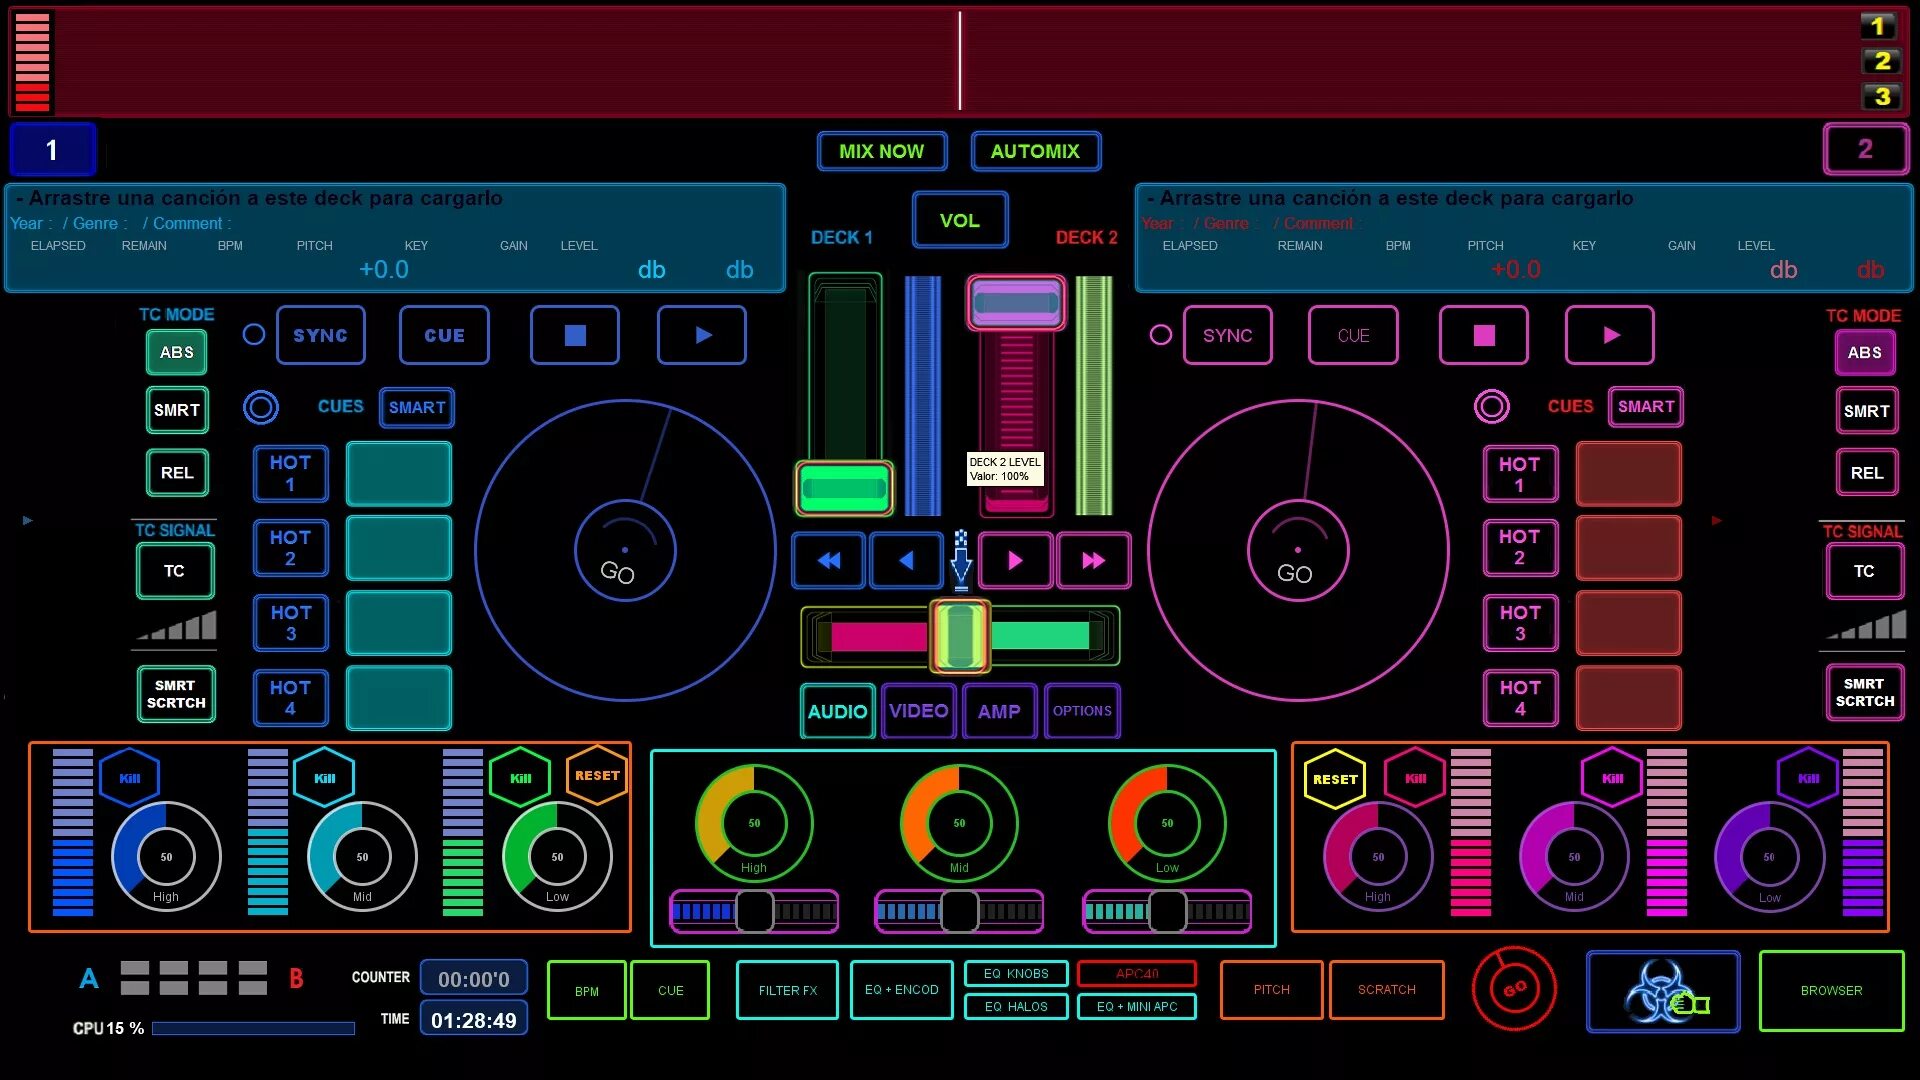Click the pink fast forward button
The height and width of the screenshot is (1080, 1920).
click(x=1093, y=561)
